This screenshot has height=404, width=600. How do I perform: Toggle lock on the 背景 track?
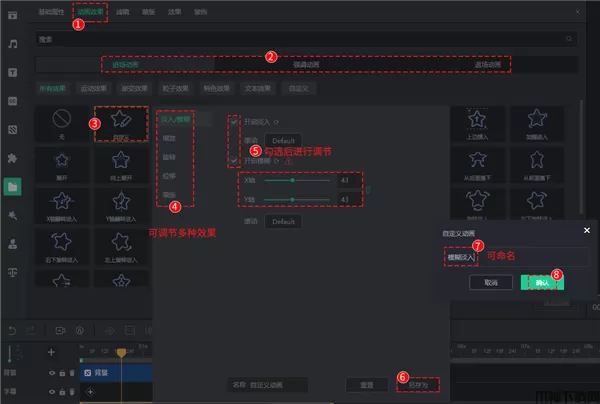pos(62,373)
